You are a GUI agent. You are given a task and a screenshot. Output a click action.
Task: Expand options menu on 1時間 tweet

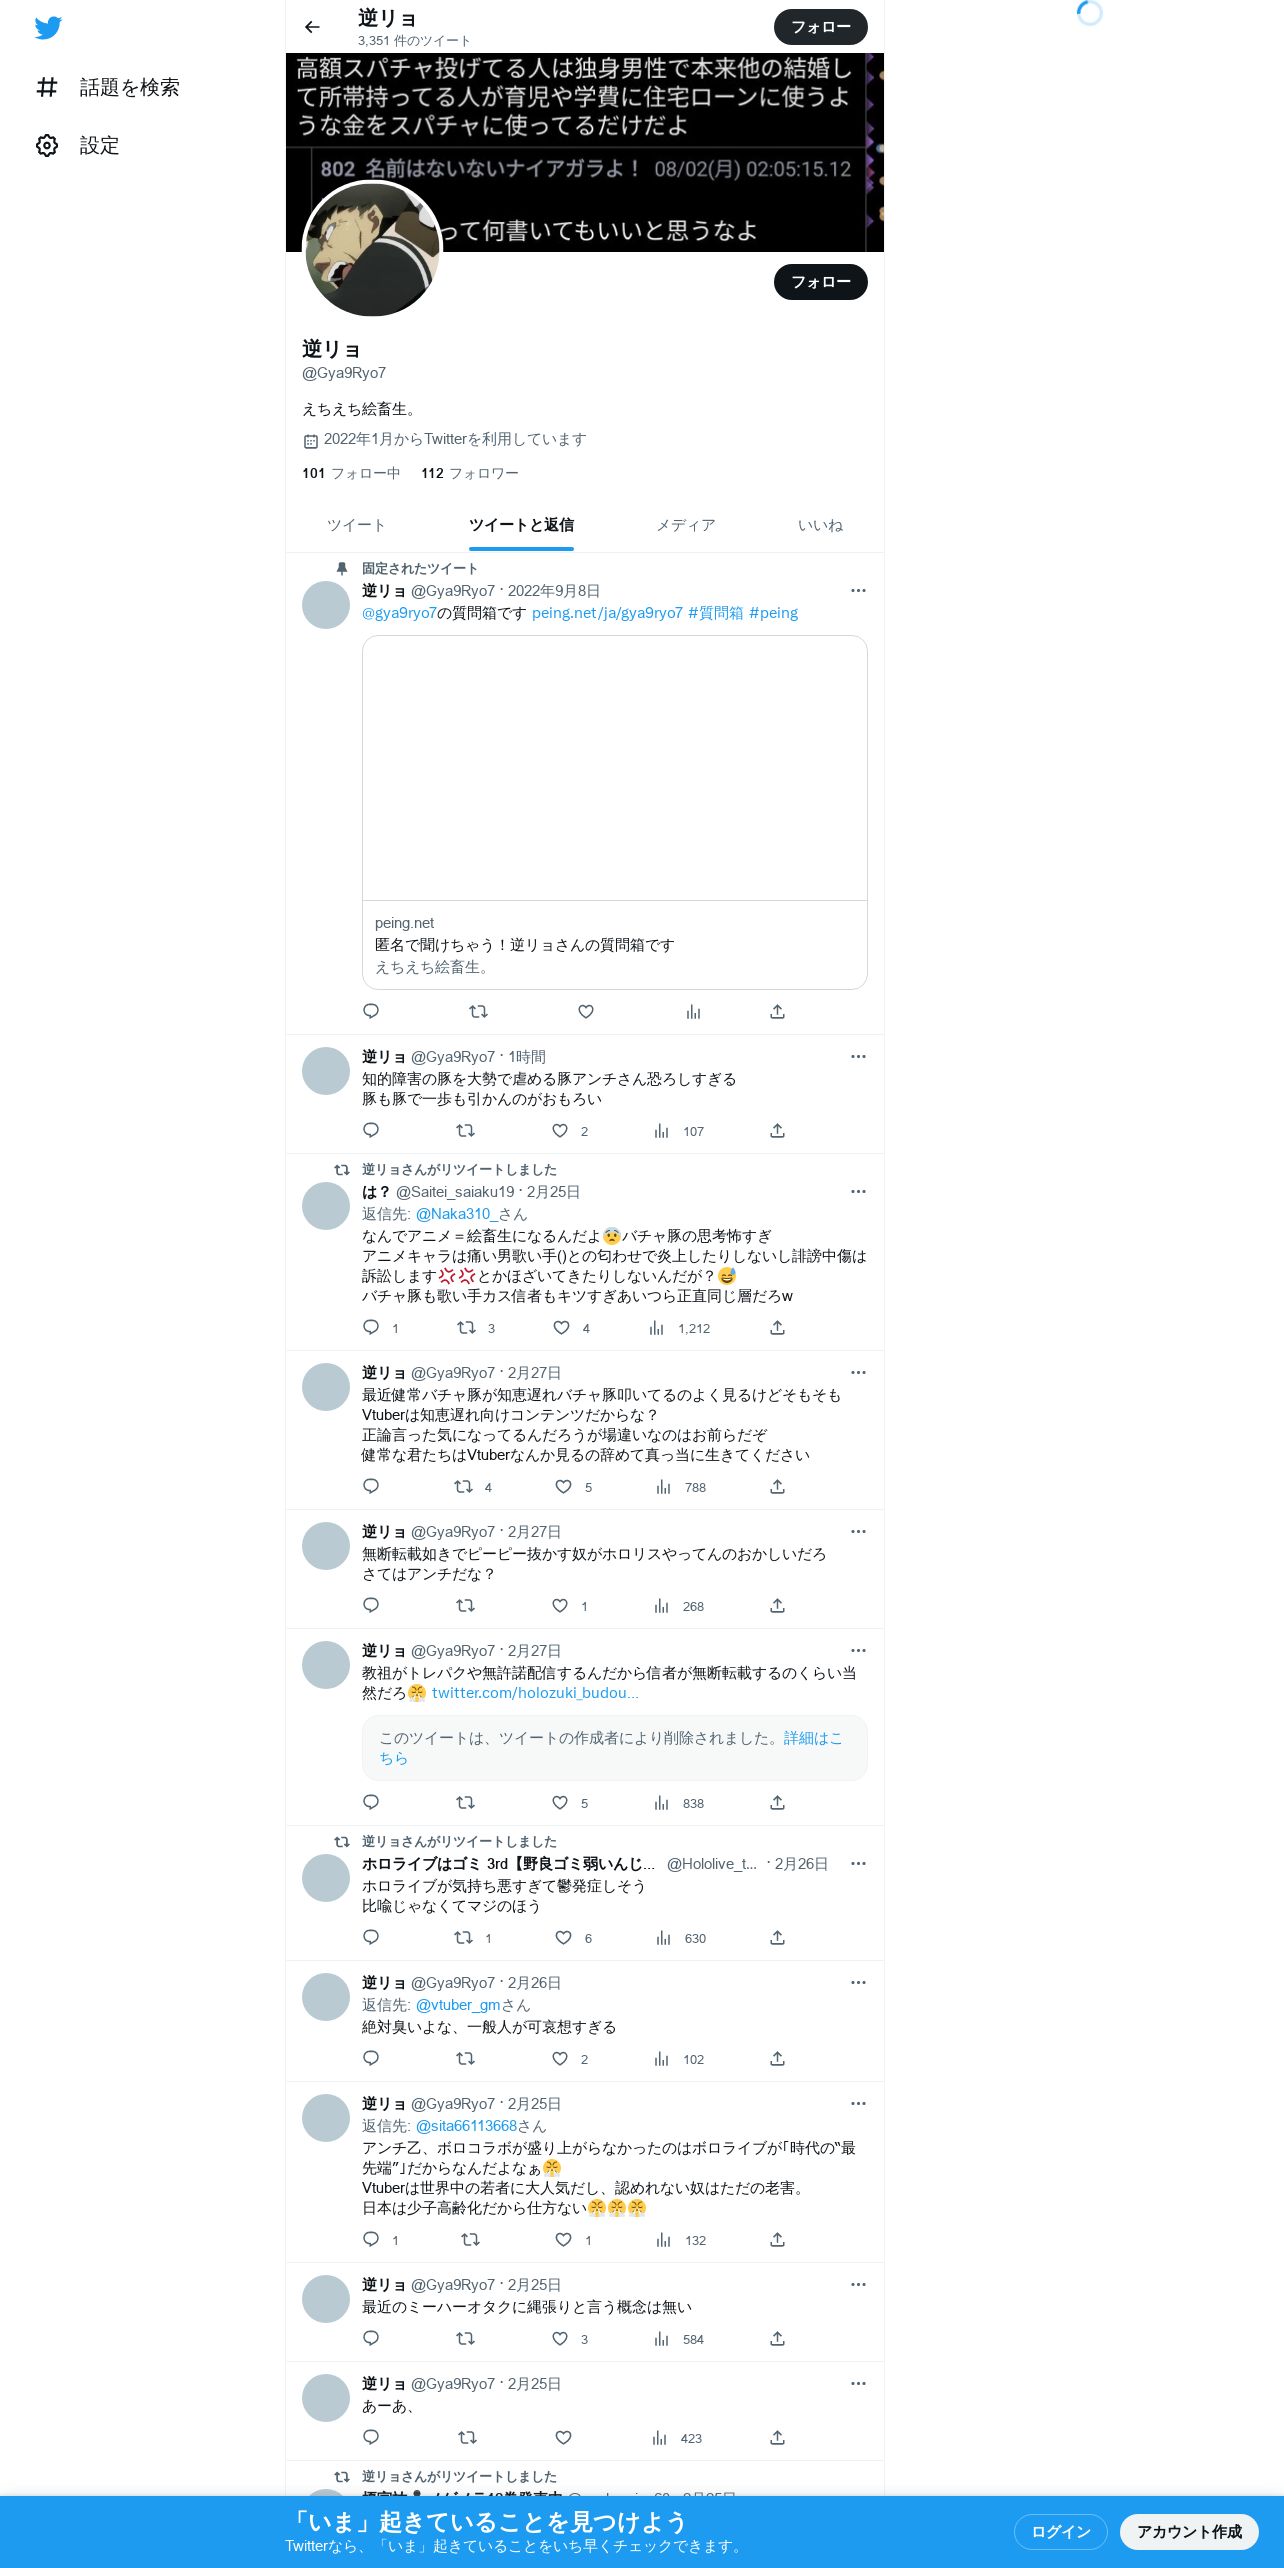[858, 1057]
